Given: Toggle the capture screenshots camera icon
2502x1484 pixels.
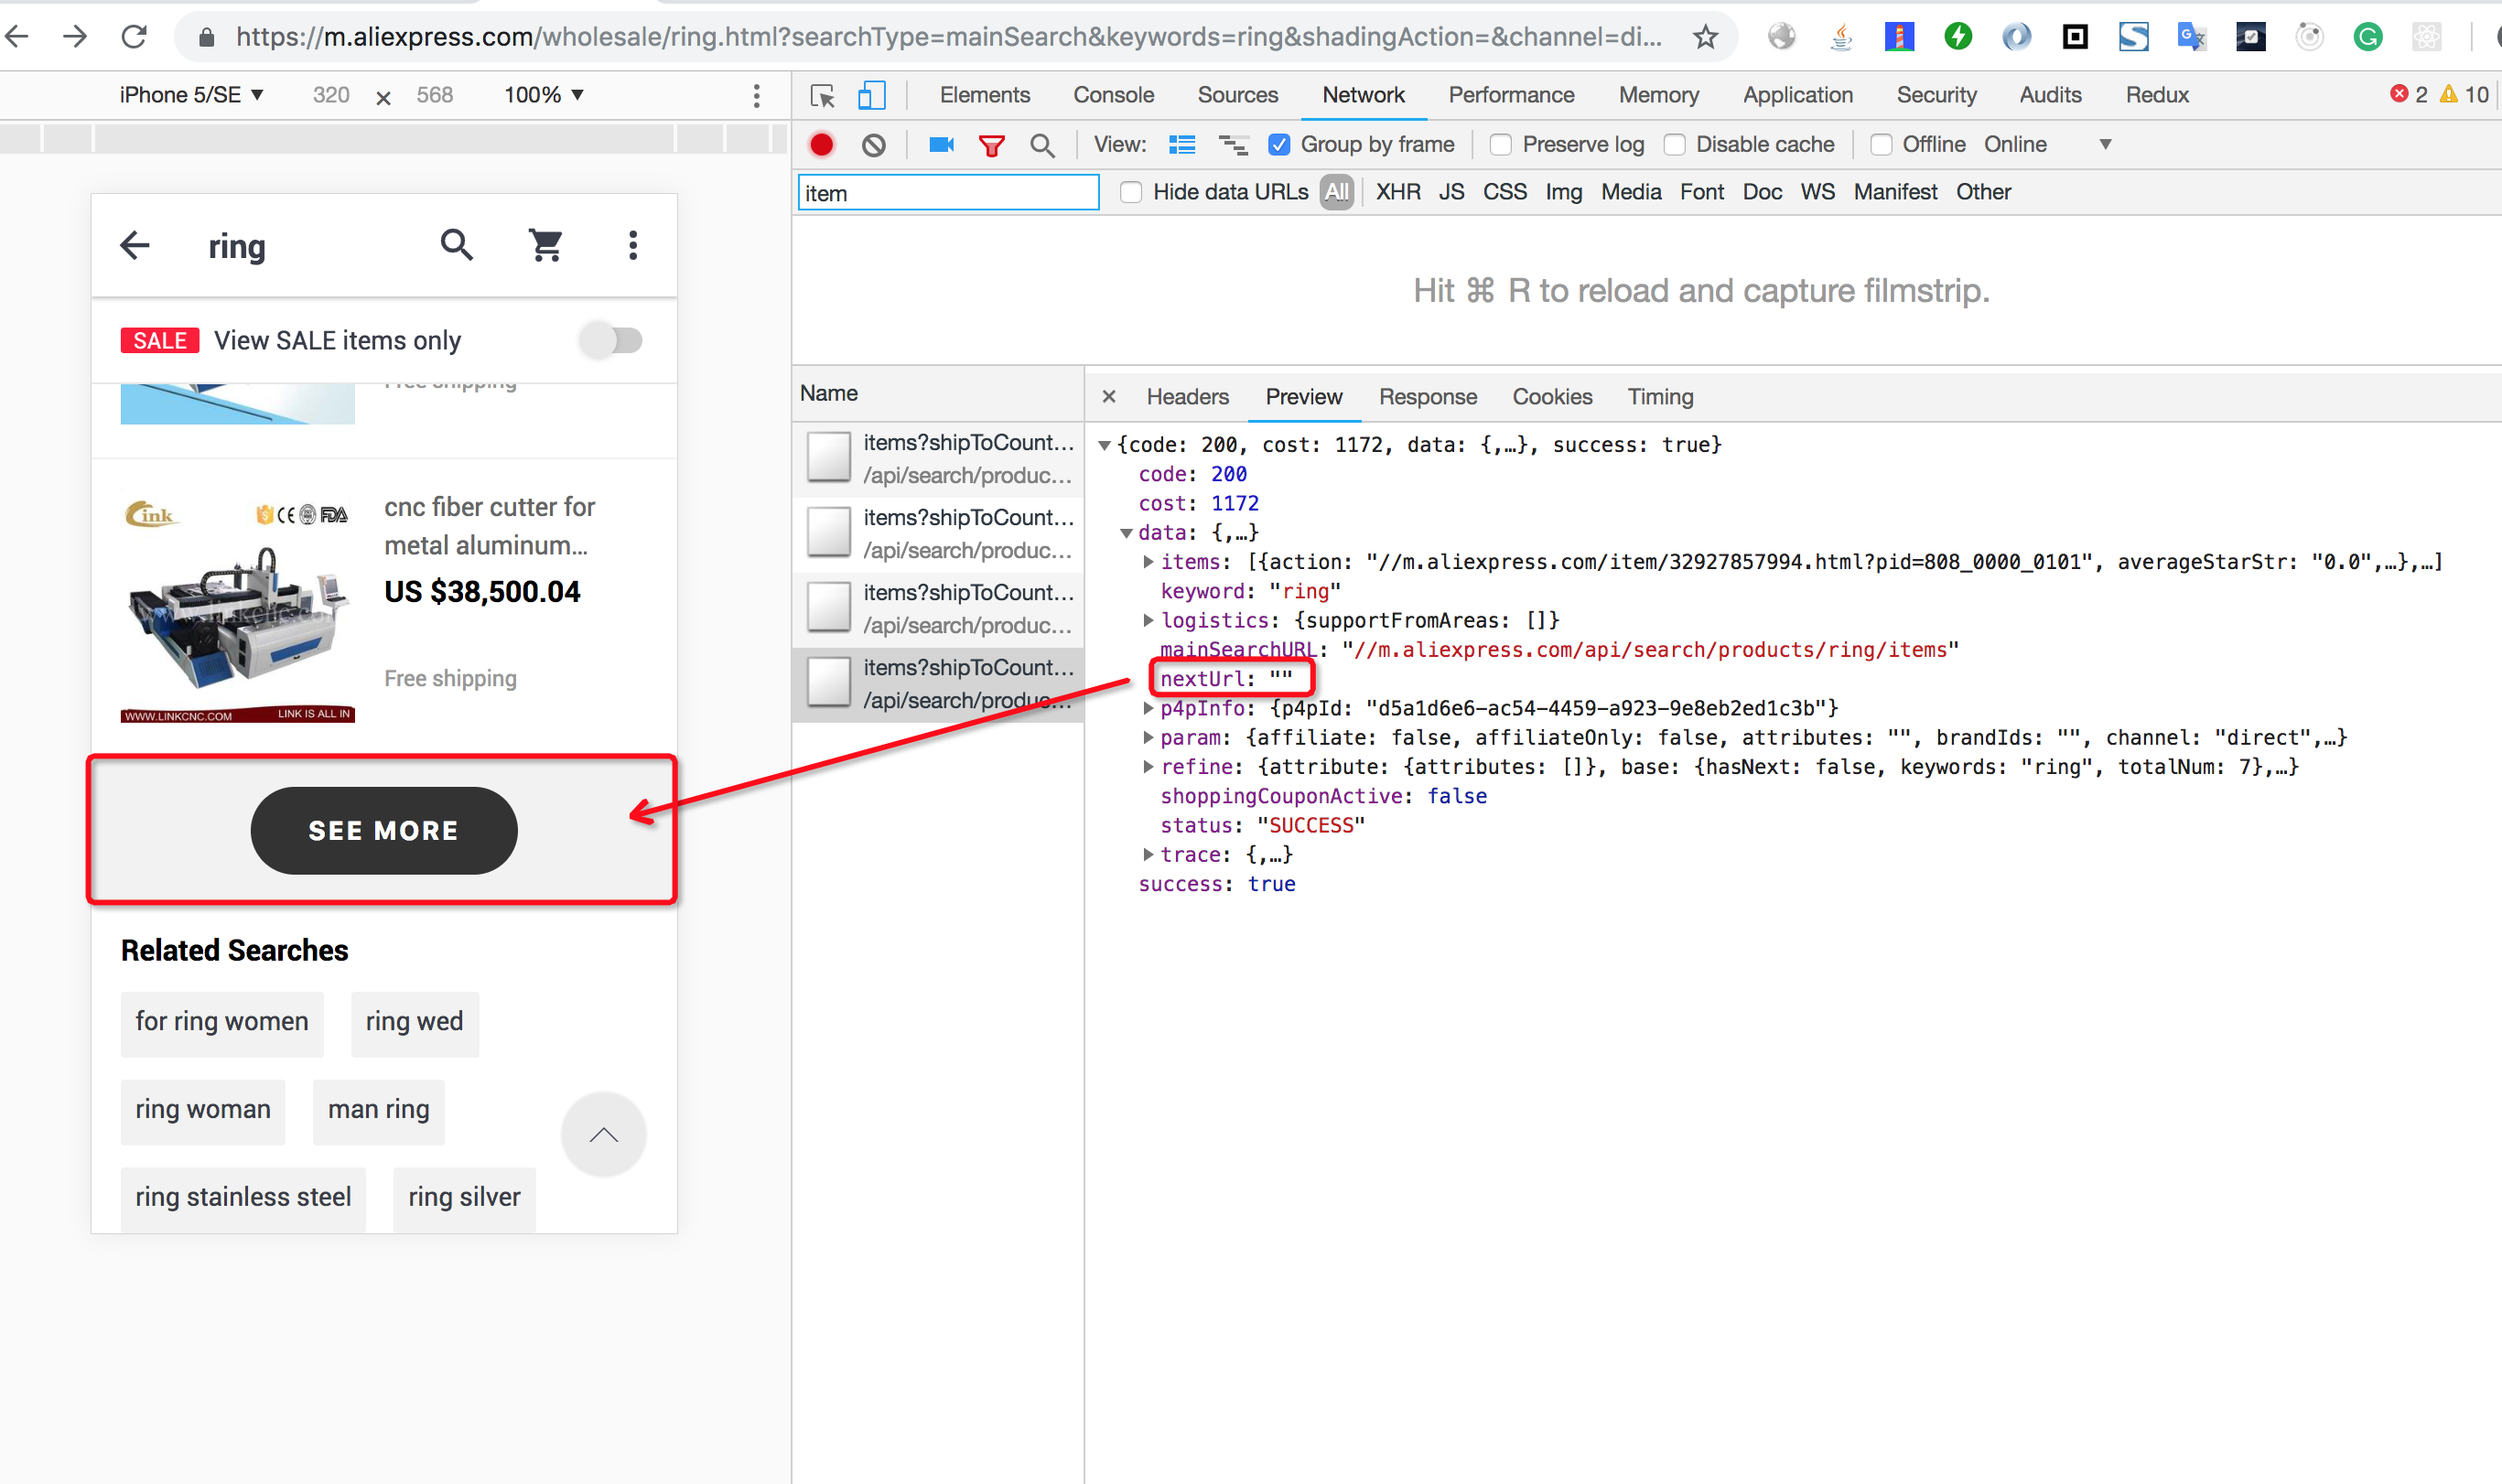Looking at the screenshot, I should pos(940,145).
